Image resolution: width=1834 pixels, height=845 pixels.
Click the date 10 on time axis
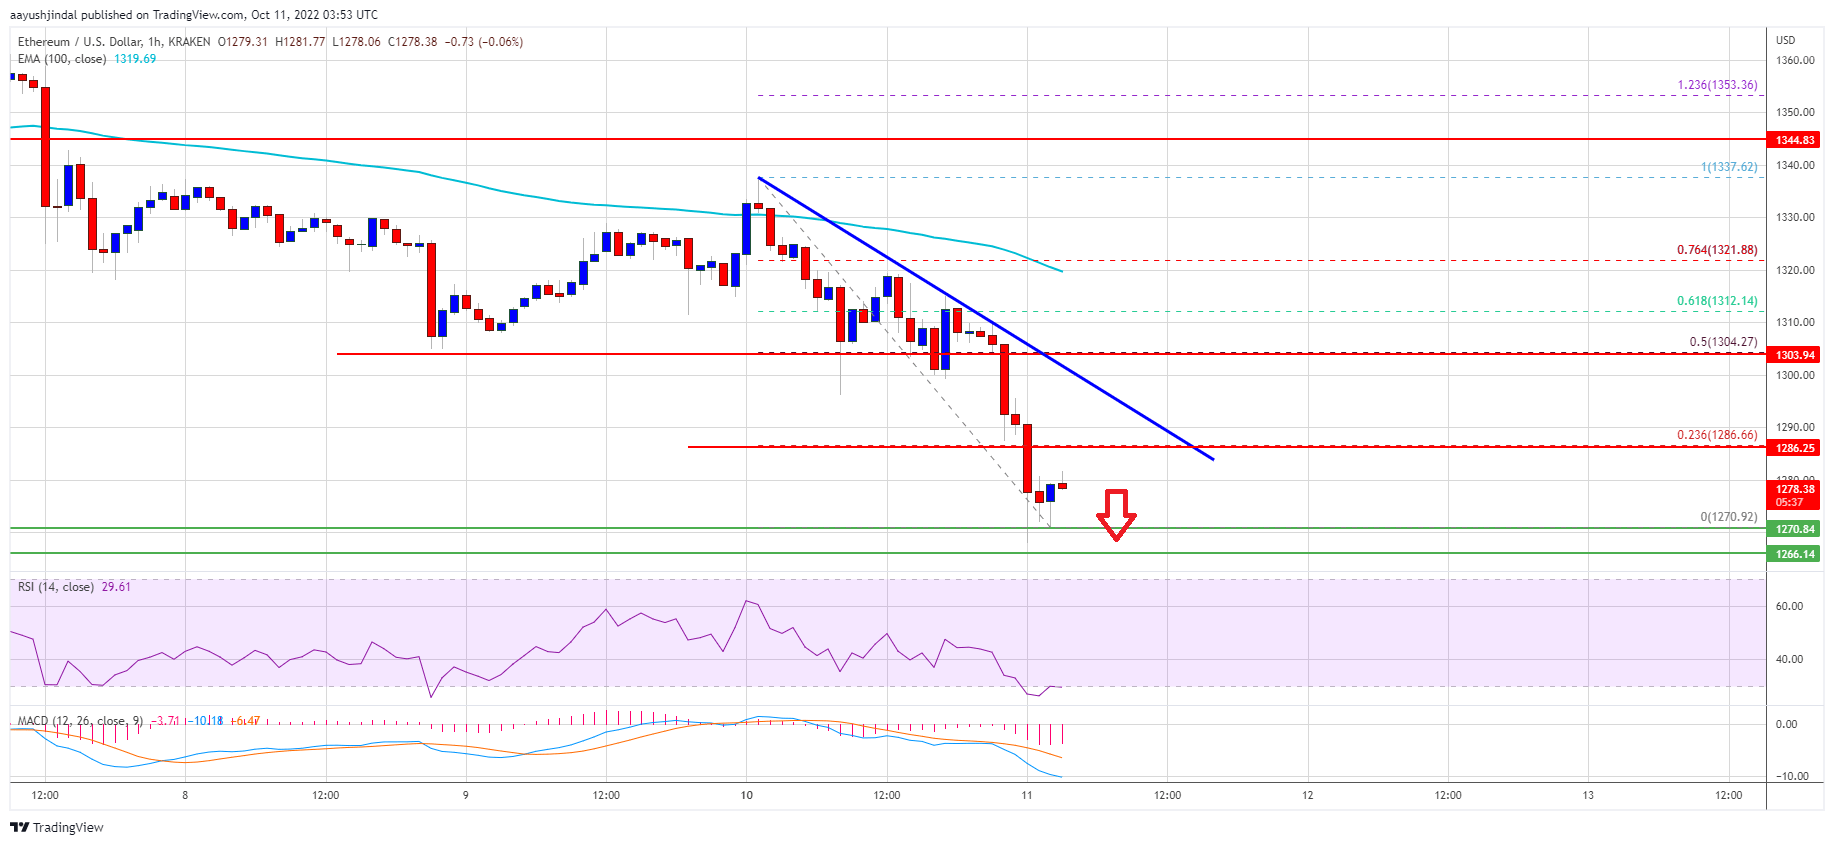tap(747, 795)
